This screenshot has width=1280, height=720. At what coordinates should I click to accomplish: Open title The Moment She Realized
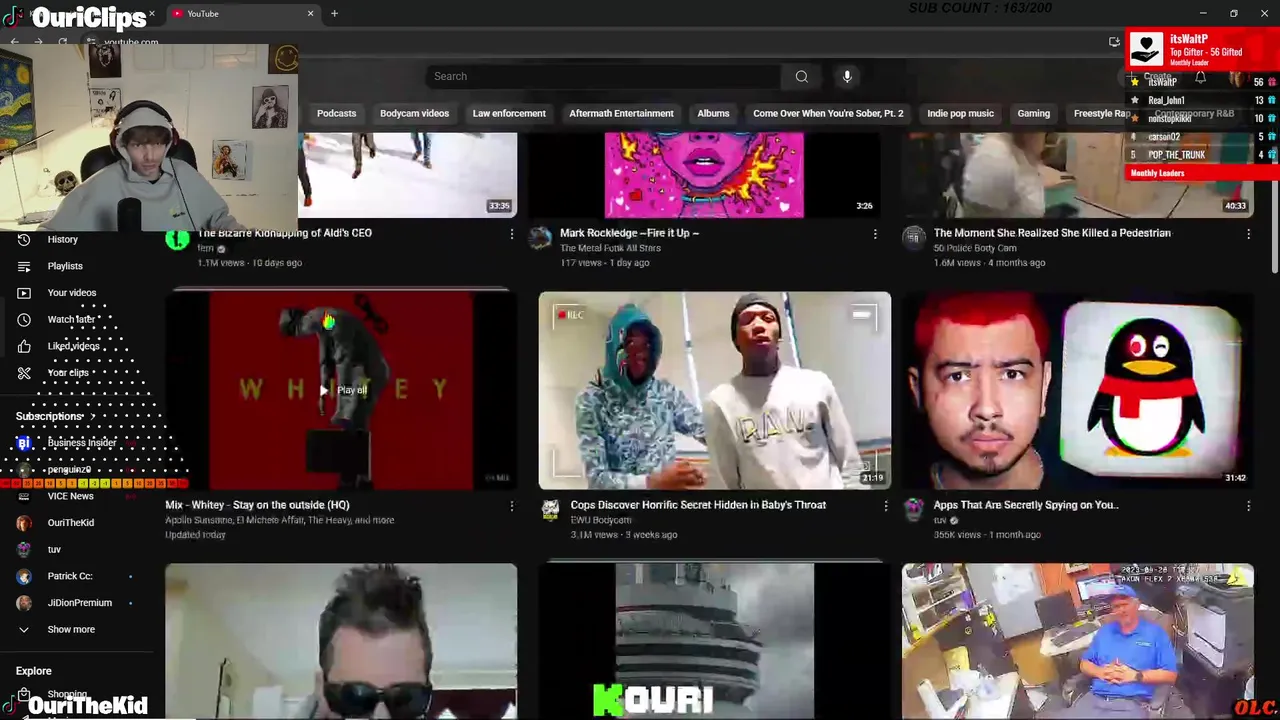[1052, 233]
